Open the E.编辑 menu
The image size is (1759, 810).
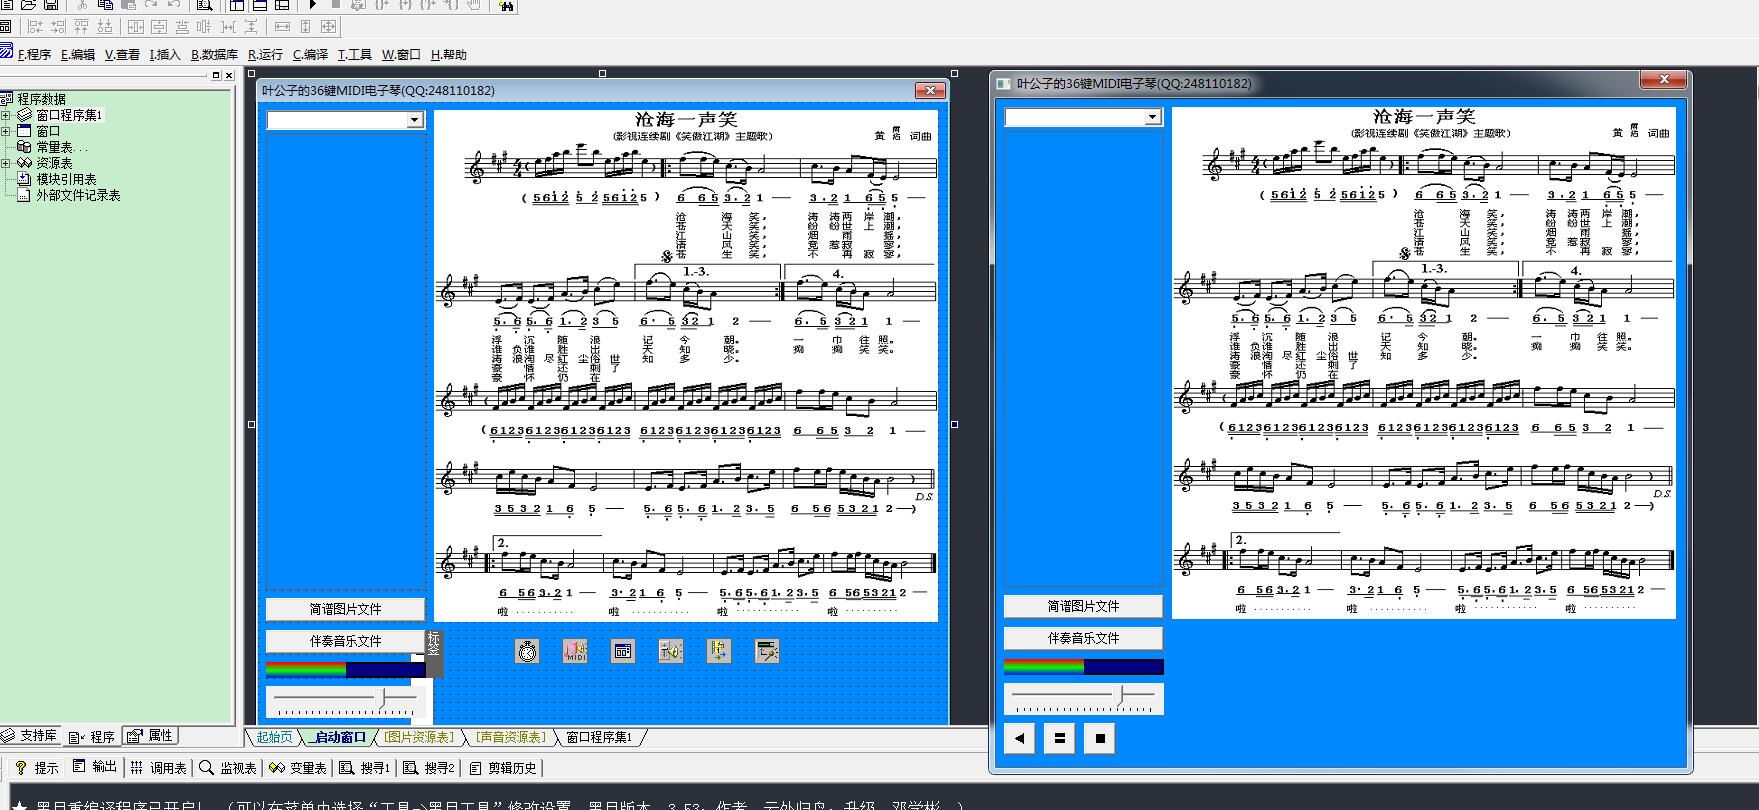click(78, 55)
